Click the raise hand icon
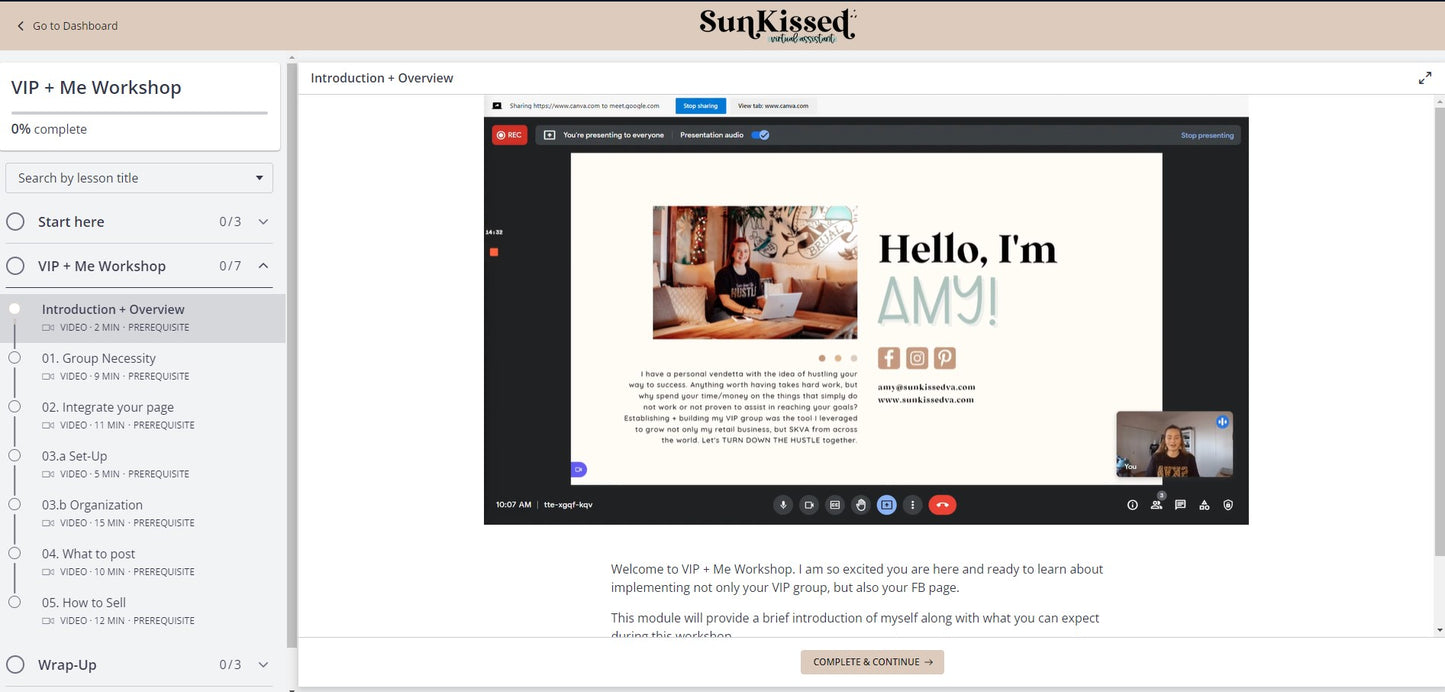Screen dimensions: 1445x692 pyautogui.click(x=861, y=505)
